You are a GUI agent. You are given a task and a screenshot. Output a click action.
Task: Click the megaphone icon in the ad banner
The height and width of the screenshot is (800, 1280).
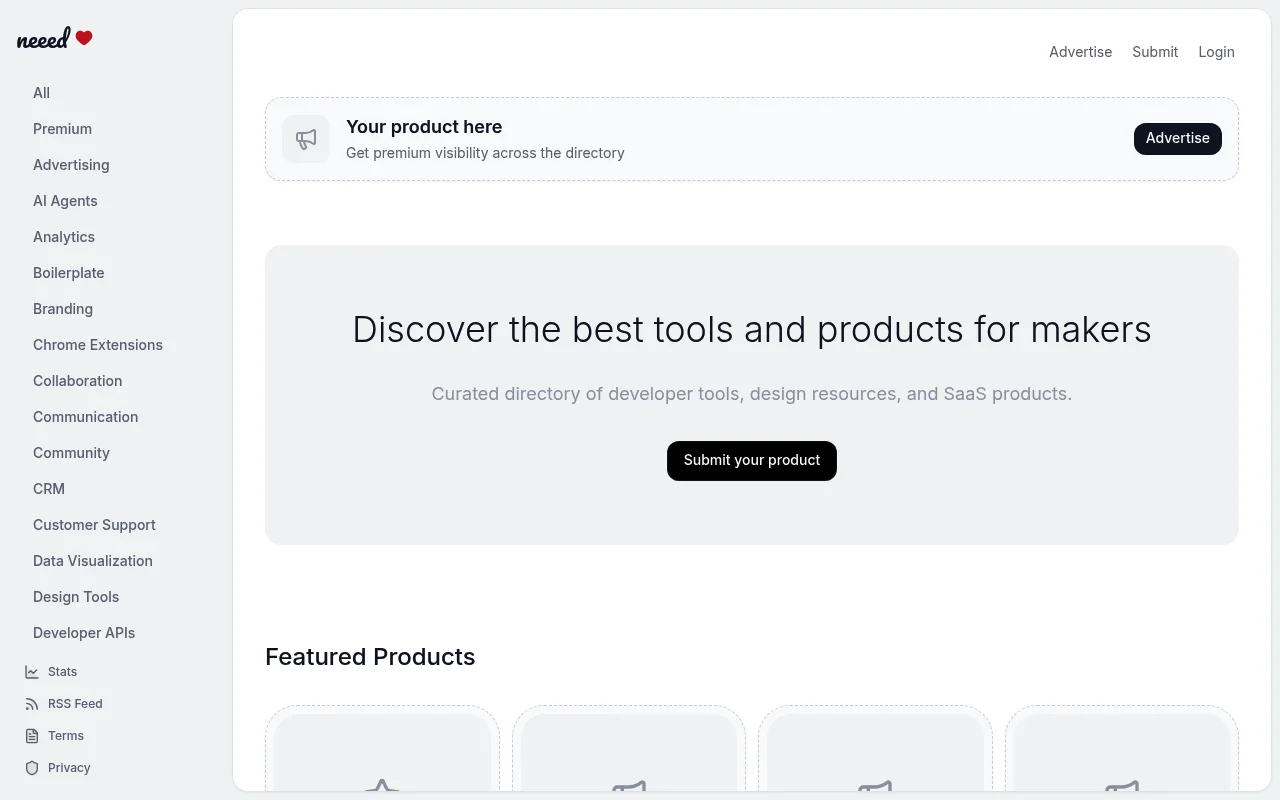(x=305, y=139)
